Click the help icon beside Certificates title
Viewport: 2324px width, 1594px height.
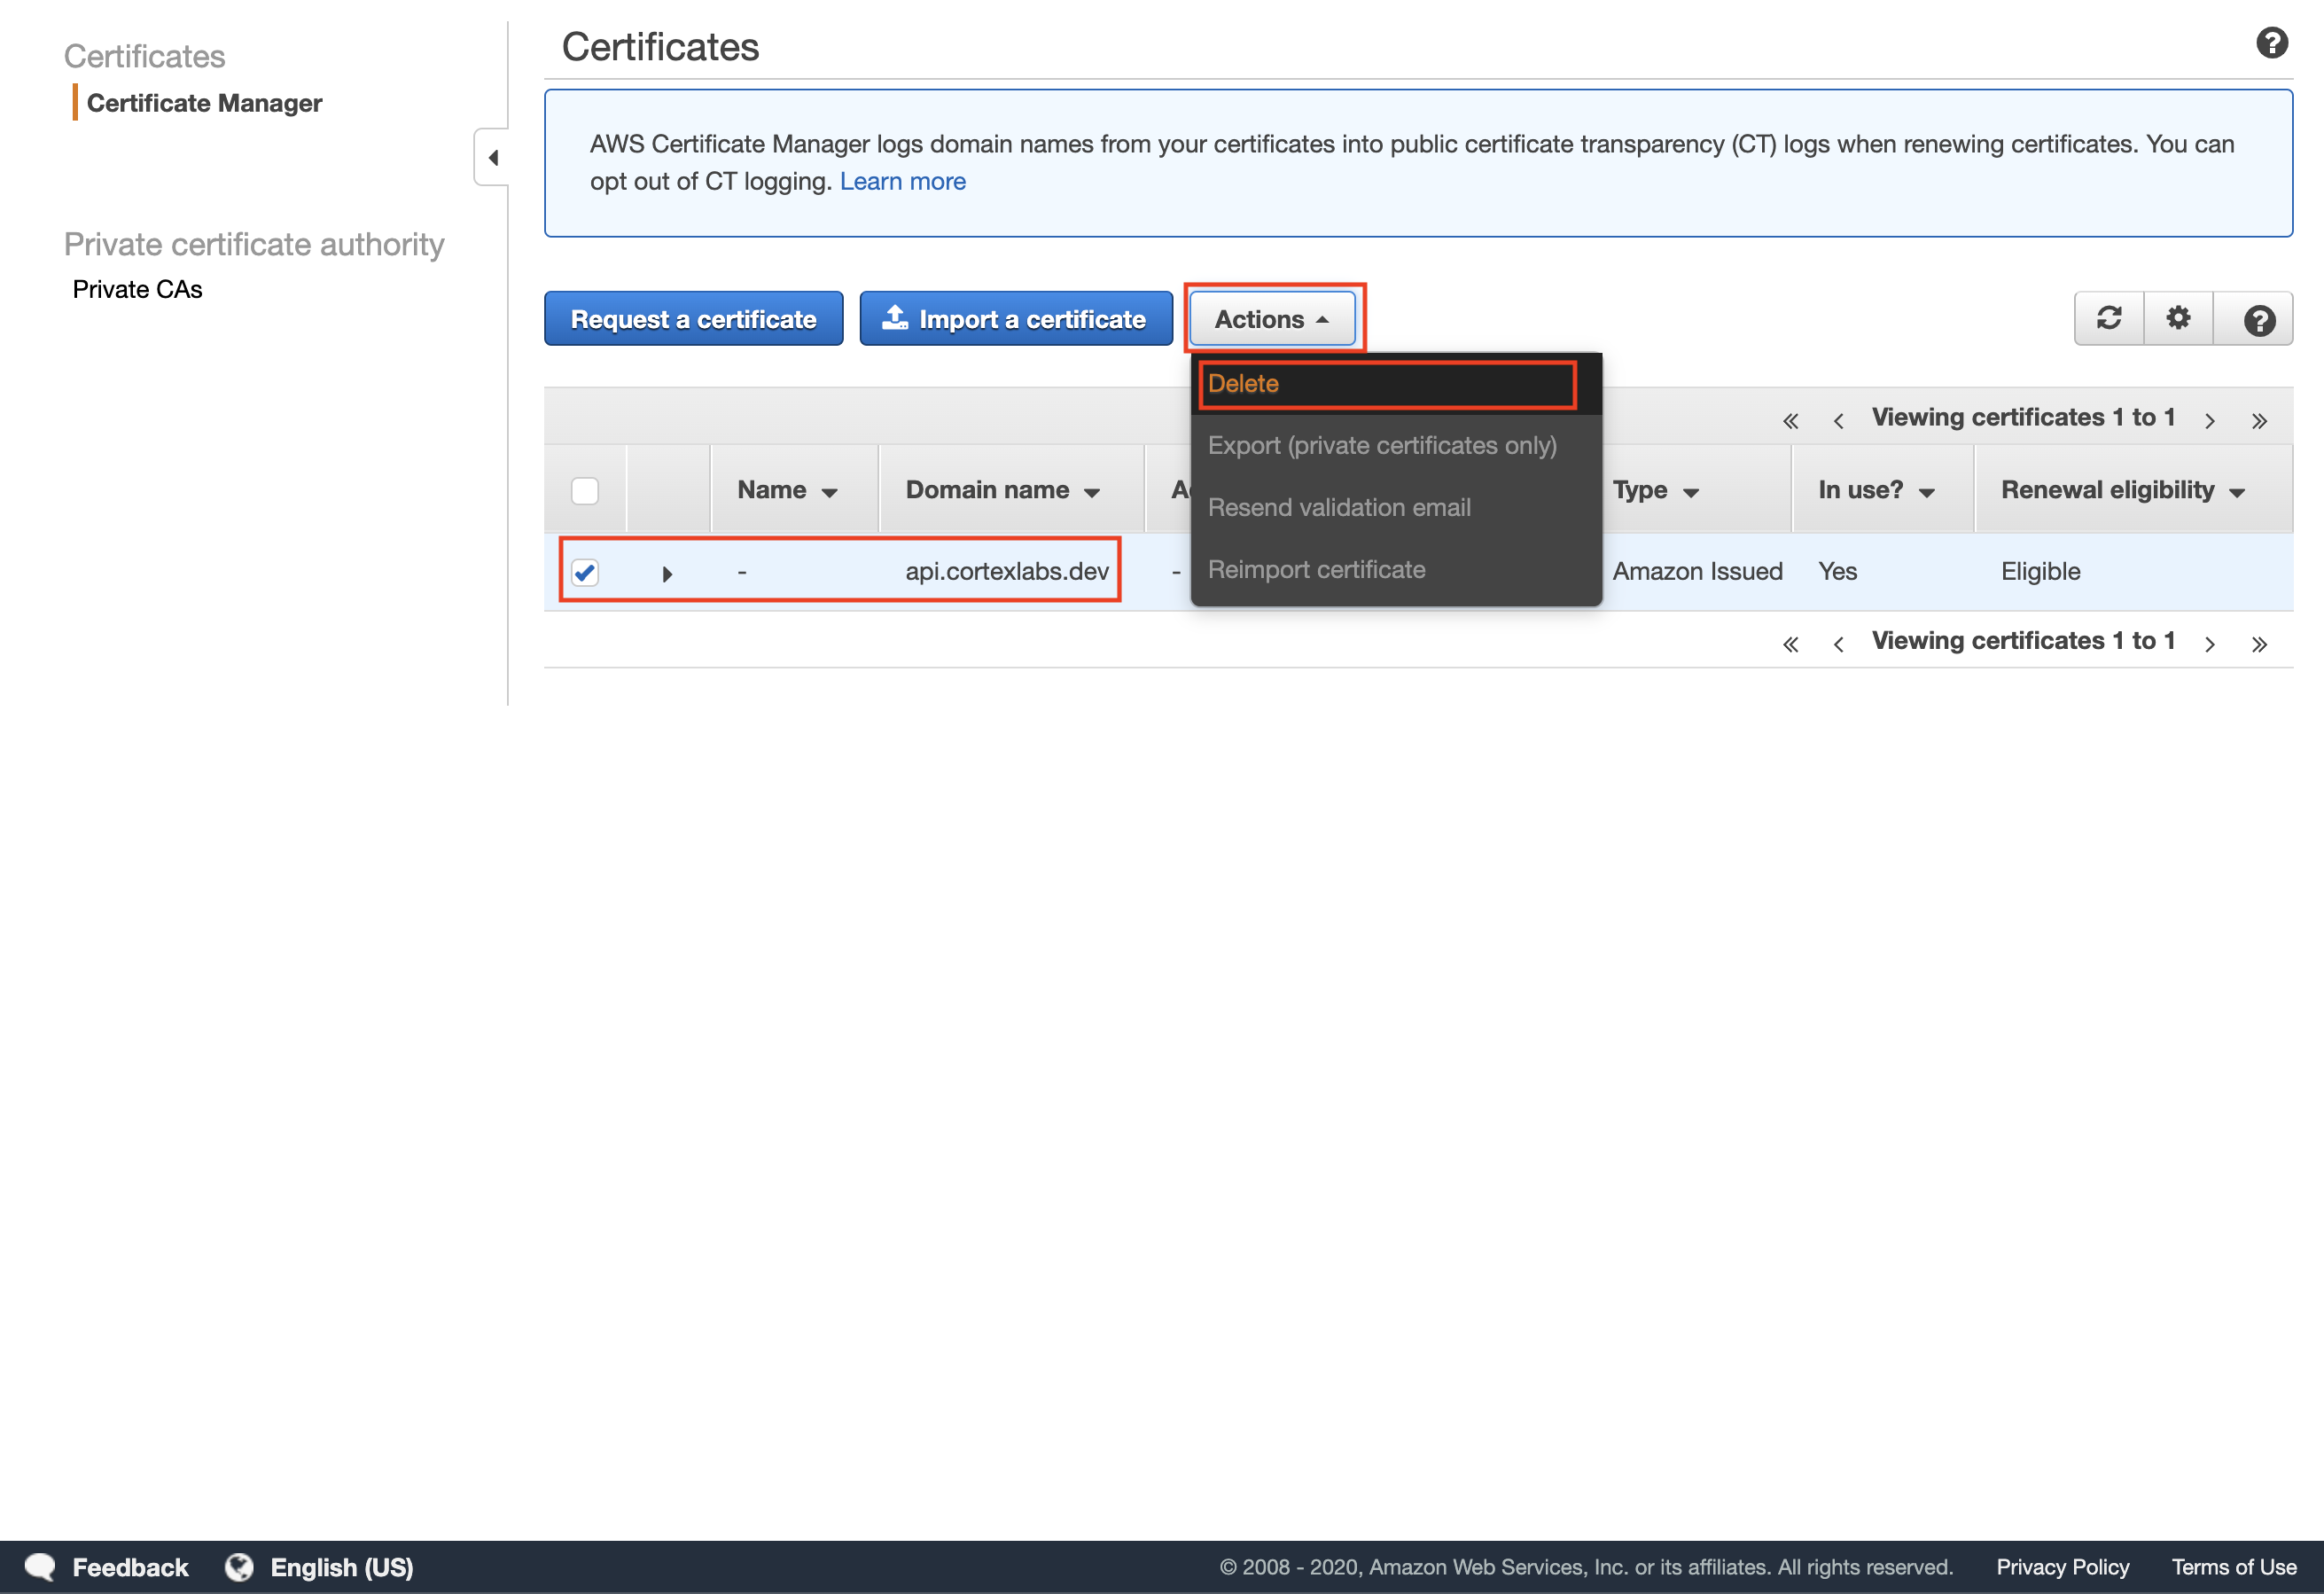(2271, 43)
